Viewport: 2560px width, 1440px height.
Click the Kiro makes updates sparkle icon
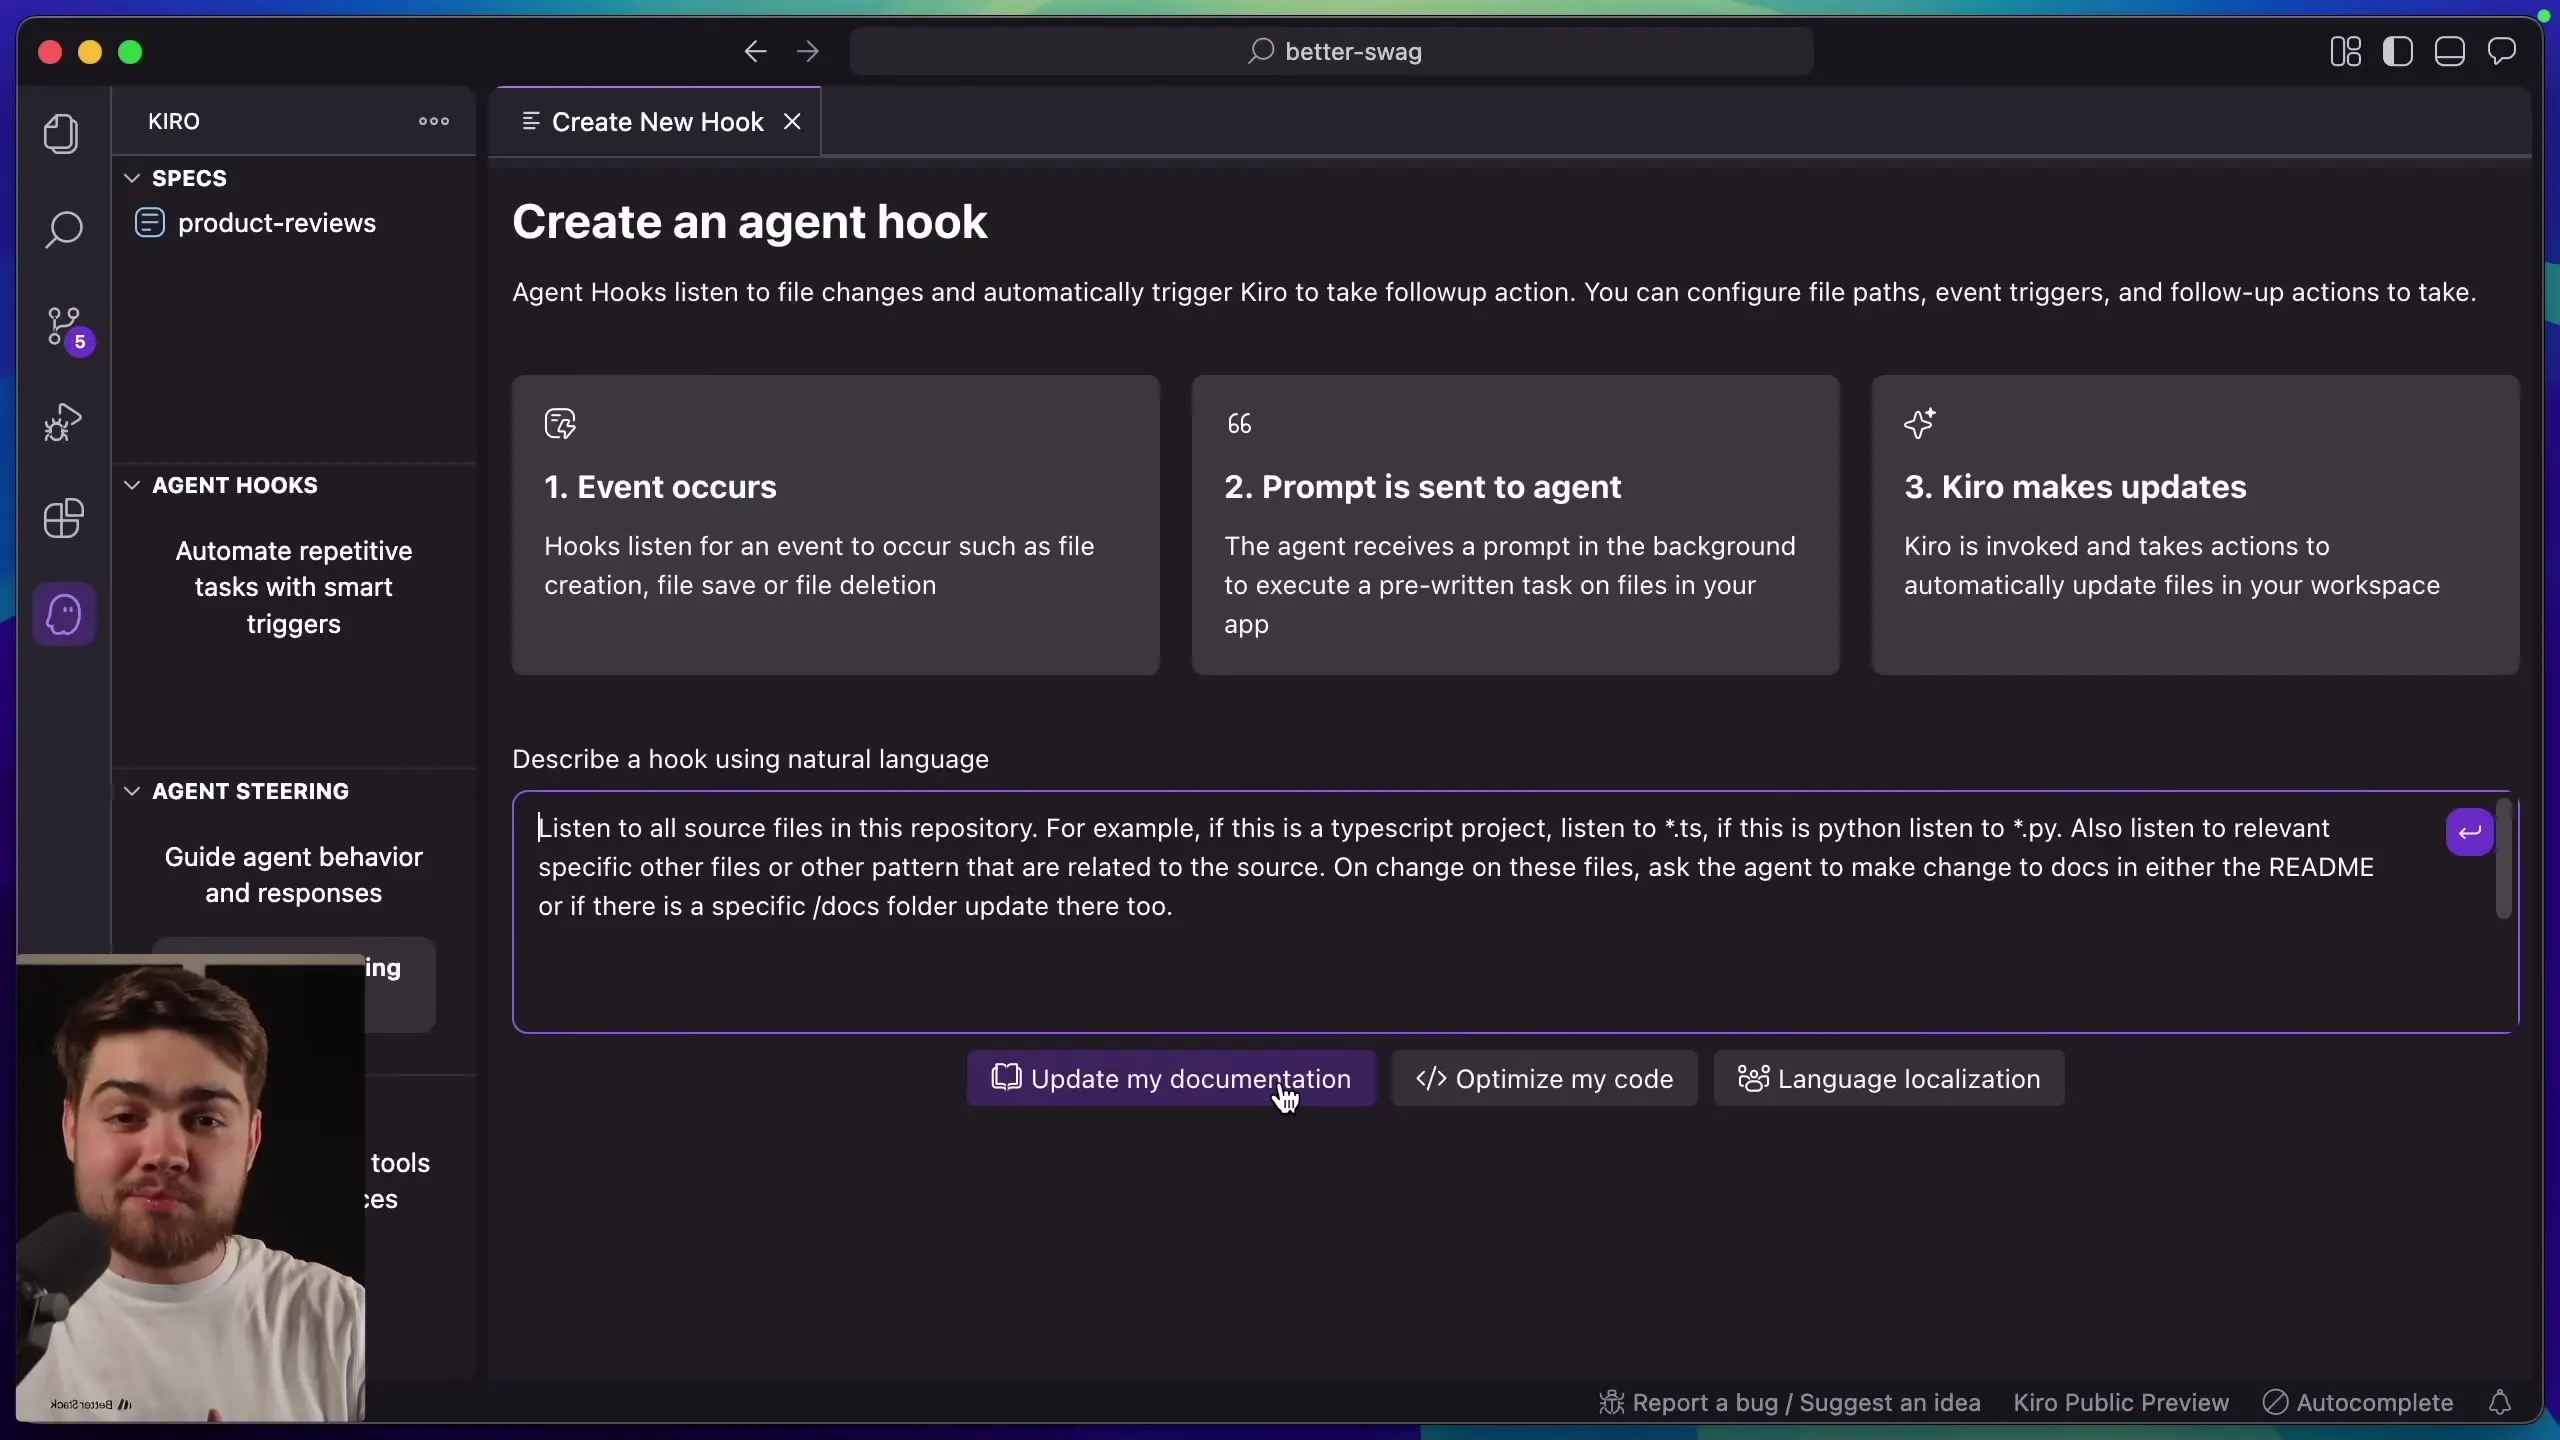click(x=1920, y=423)
